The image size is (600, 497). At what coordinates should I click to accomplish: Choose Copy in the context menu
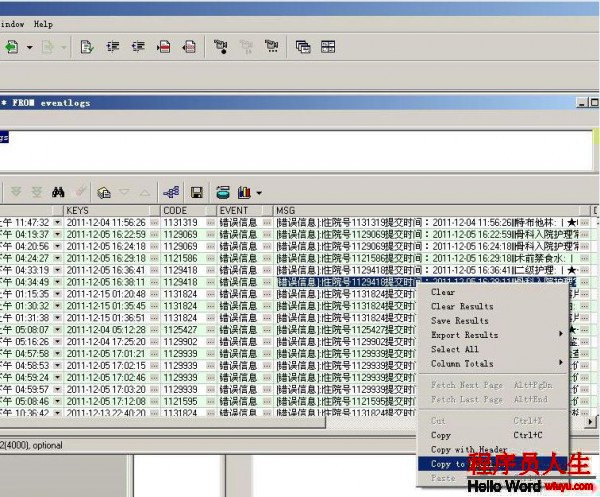coord(441,435)
